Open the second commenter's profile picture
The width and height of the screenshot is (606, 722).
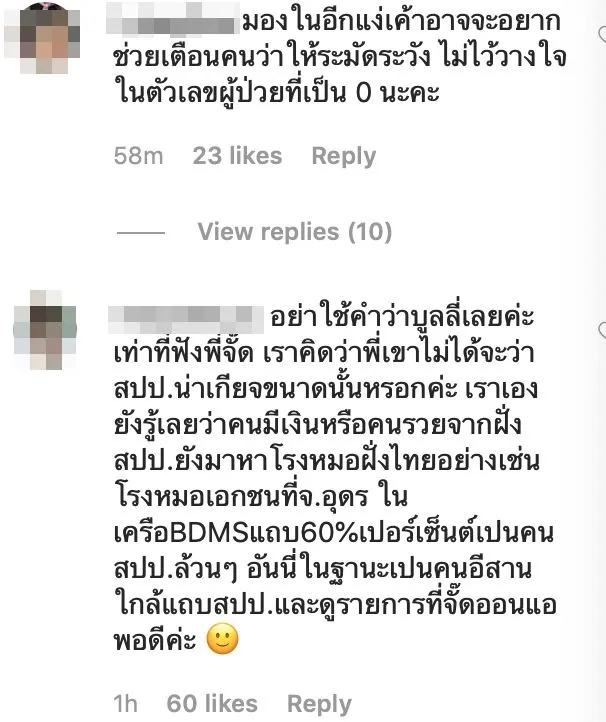tap(45, 330)
